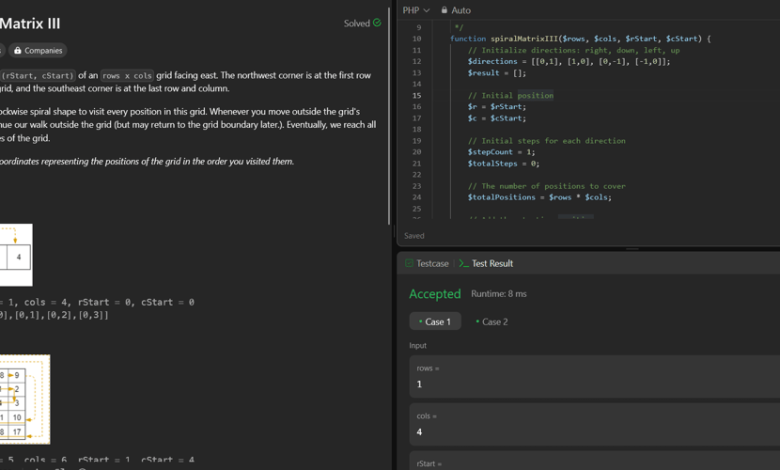Screen dimensions: 780x470
Task: Click the $result = [] line
Action: 496,73
